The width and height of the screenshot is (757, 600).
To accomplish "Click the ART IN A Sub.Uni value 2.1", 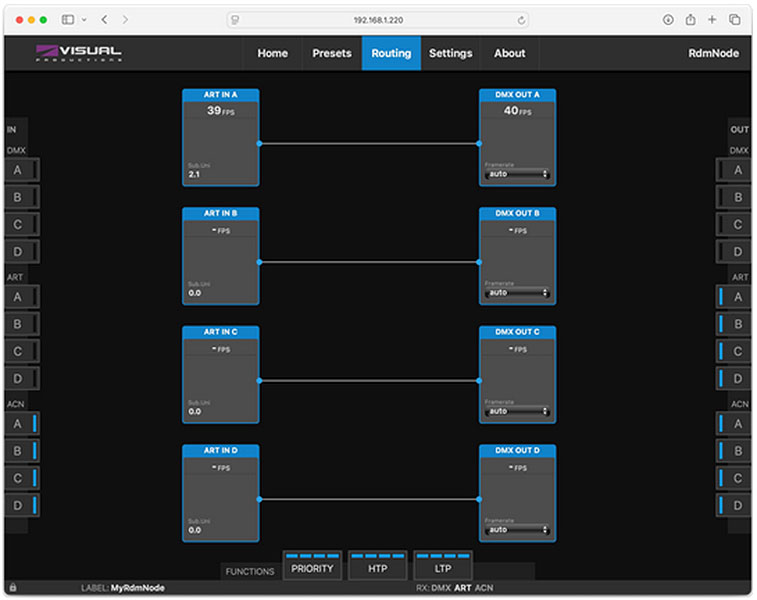I will [x=194, y=174].
